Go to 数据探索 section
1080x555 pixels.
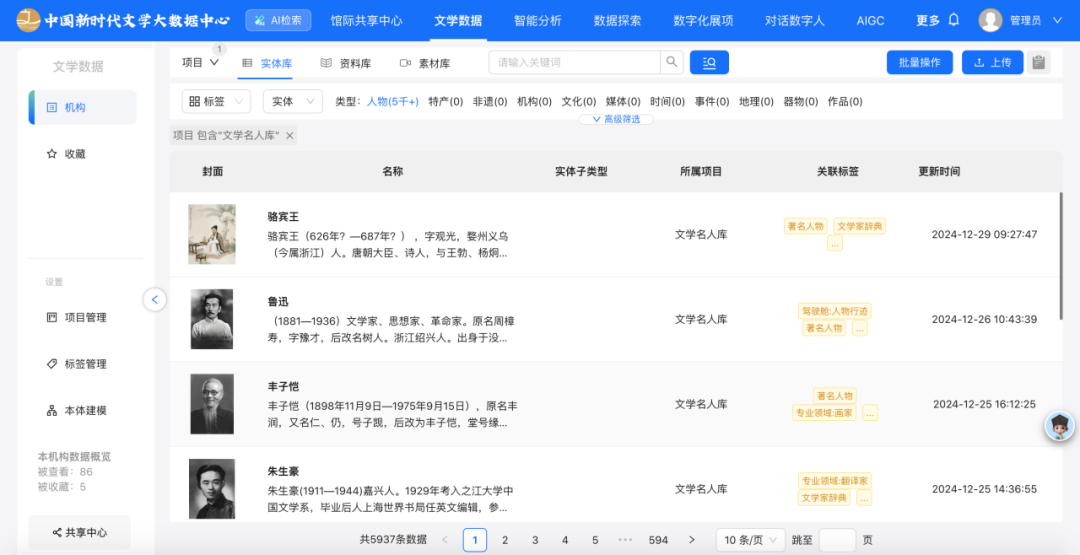(x=618, y=21)
